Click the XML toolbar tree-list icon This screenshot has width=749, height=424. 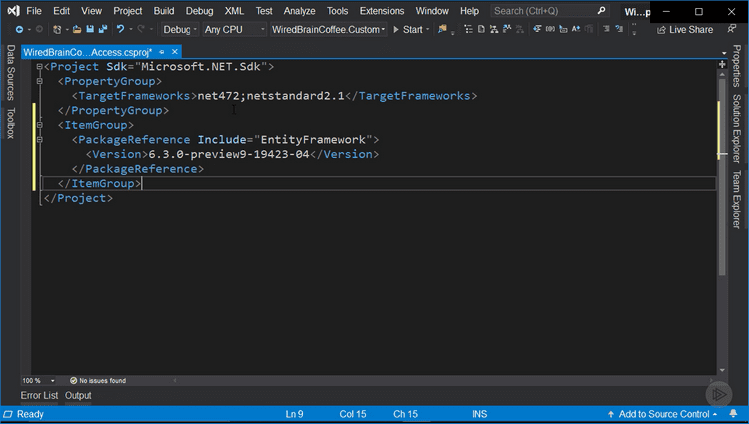[469, 29]
